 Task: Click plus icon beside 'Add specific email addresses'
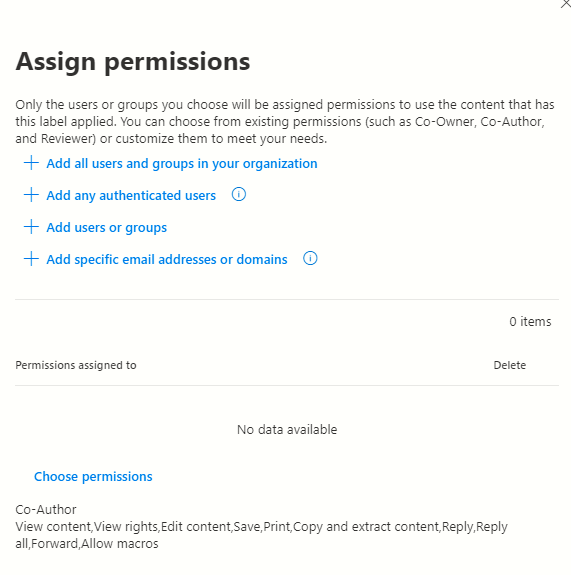(x=32, y=259)
